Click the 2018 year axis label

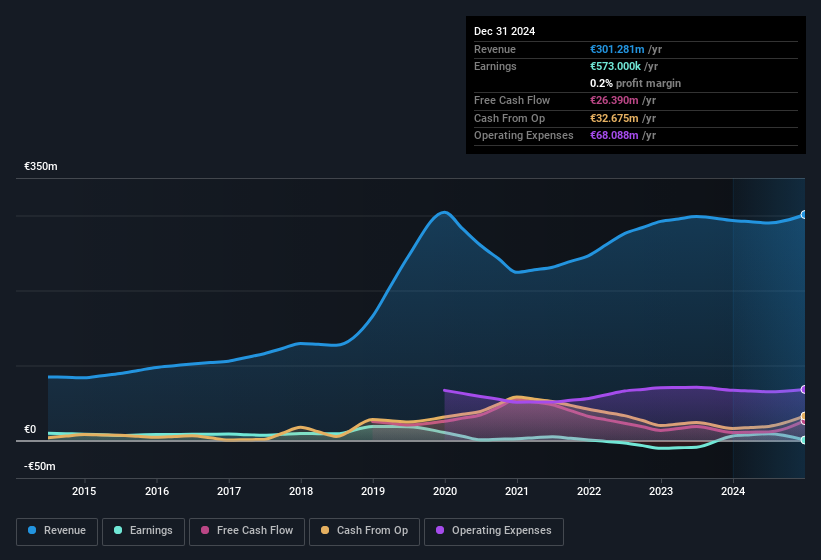point(300,491)
